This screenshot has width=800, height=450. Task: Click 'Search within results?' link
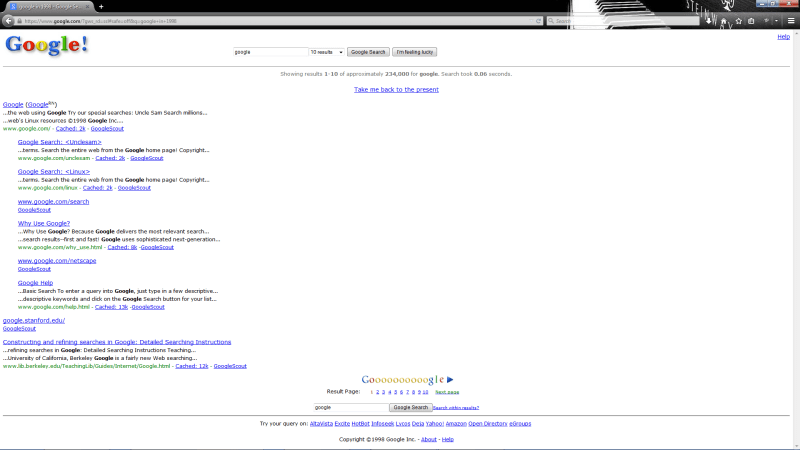[x=456, y=408]
